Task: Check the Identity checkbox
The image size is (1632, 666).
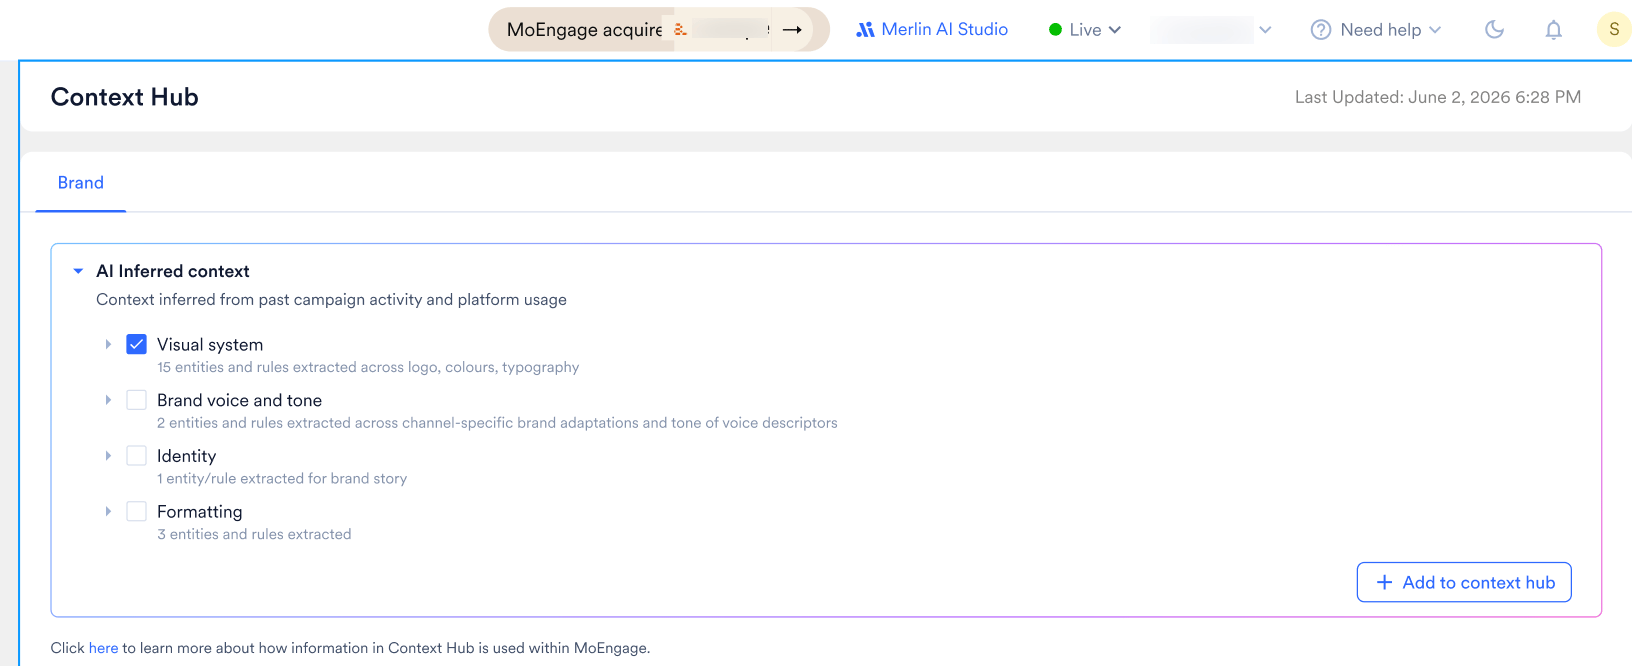Action: 137,456
